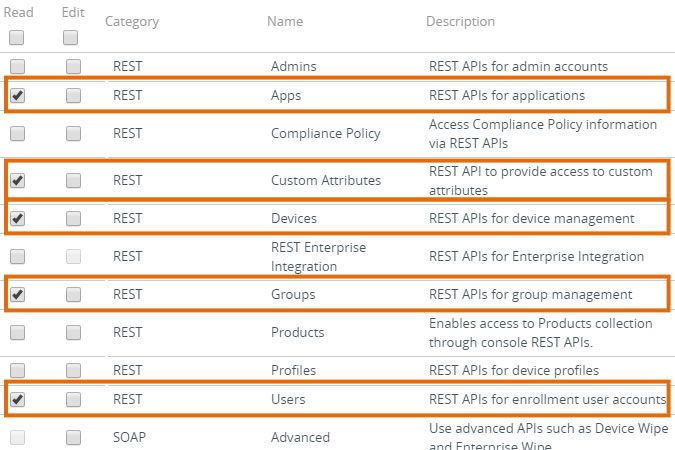The image size is (675, 450).
Task: Uncheck Read access for Groups row
Action: tap(17, 294)
